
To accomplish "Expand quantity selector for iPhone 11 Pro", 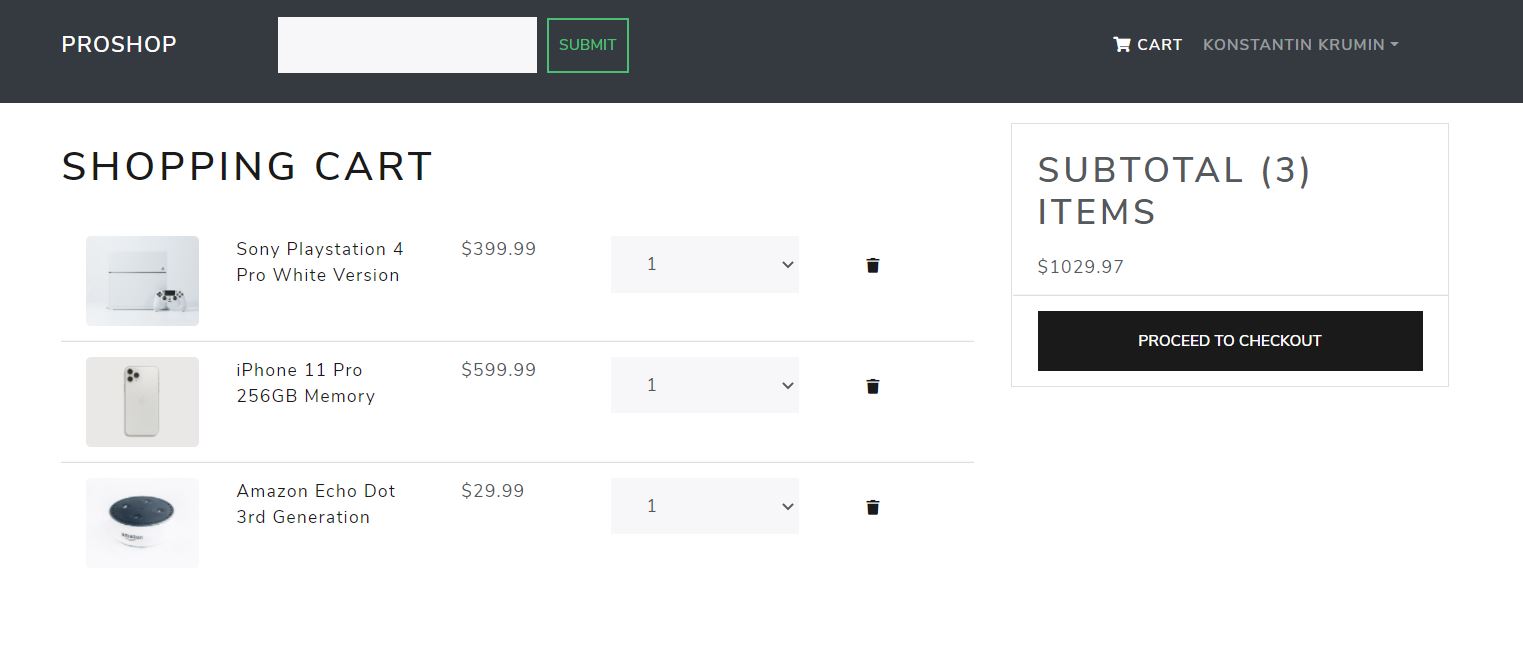I will click(704, 386).
